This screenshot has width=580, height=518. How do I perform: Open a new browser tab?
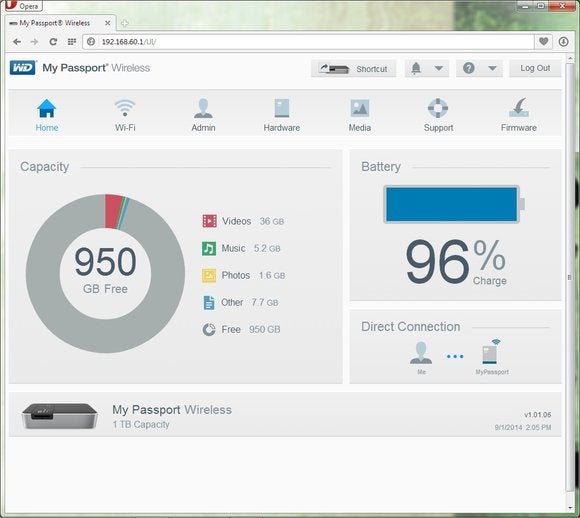[x=125, y=23]
